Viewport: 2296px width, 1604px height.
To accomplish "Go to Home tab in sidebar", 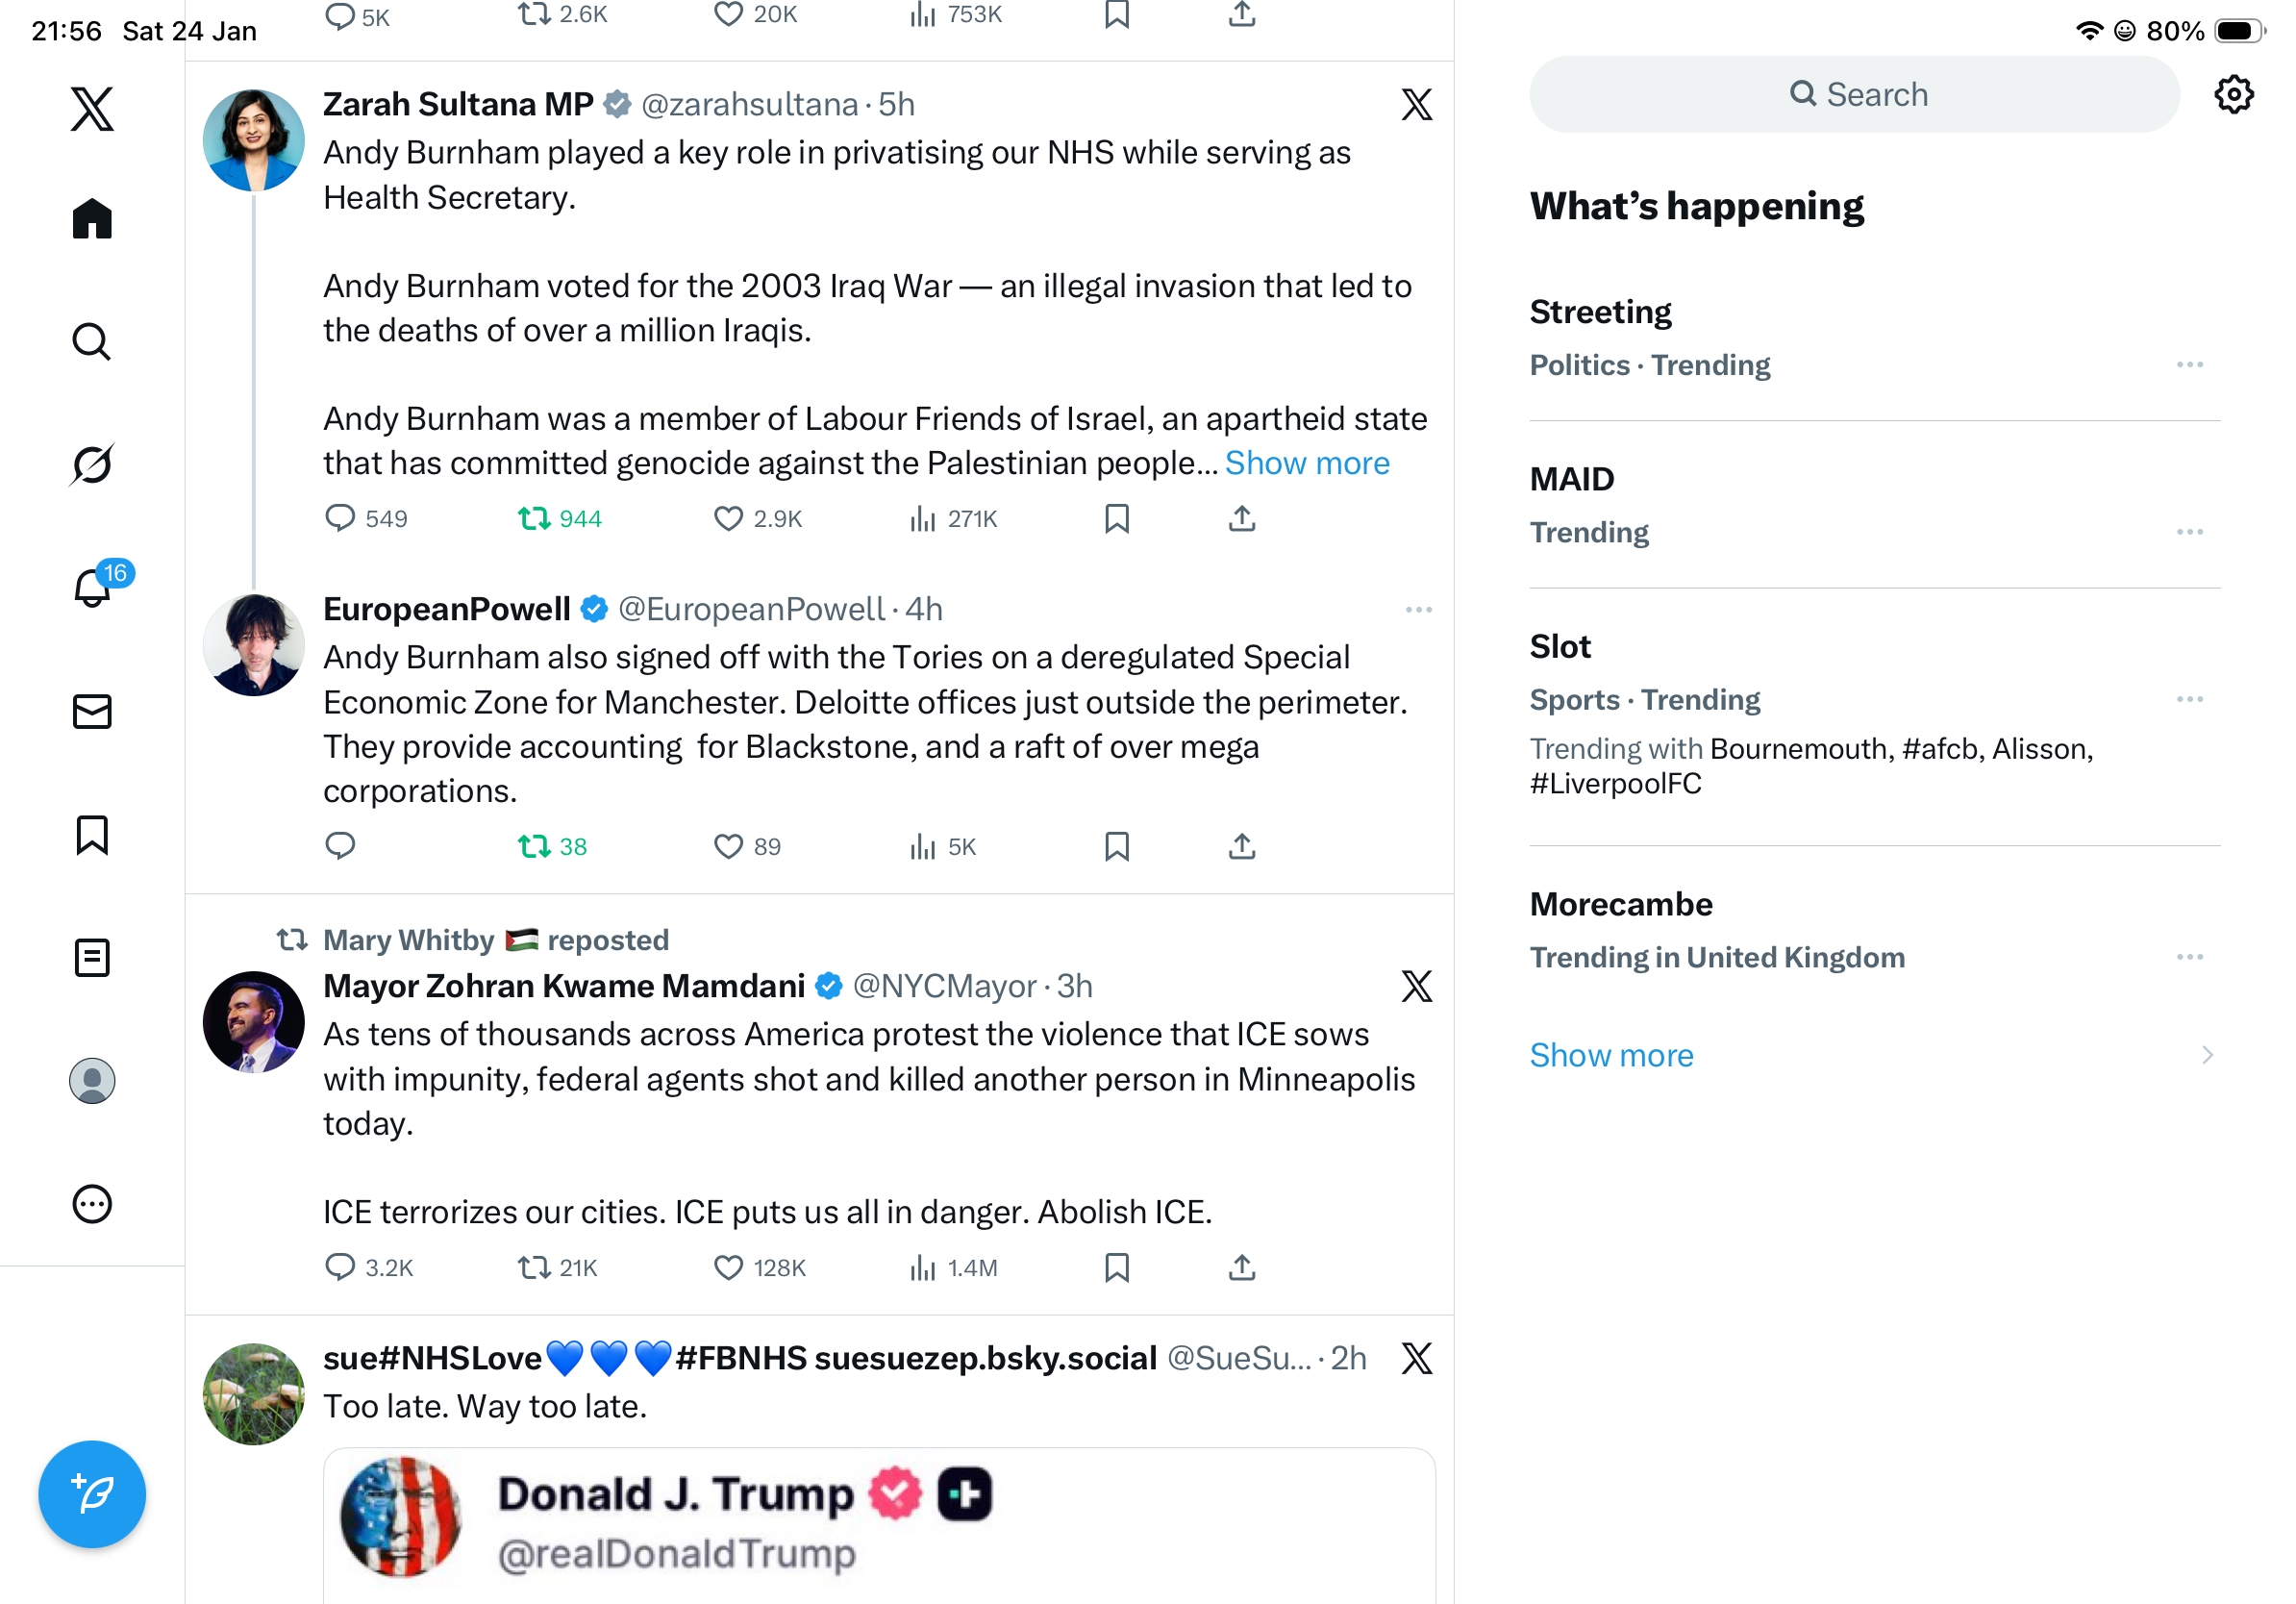I will [92, 218].
